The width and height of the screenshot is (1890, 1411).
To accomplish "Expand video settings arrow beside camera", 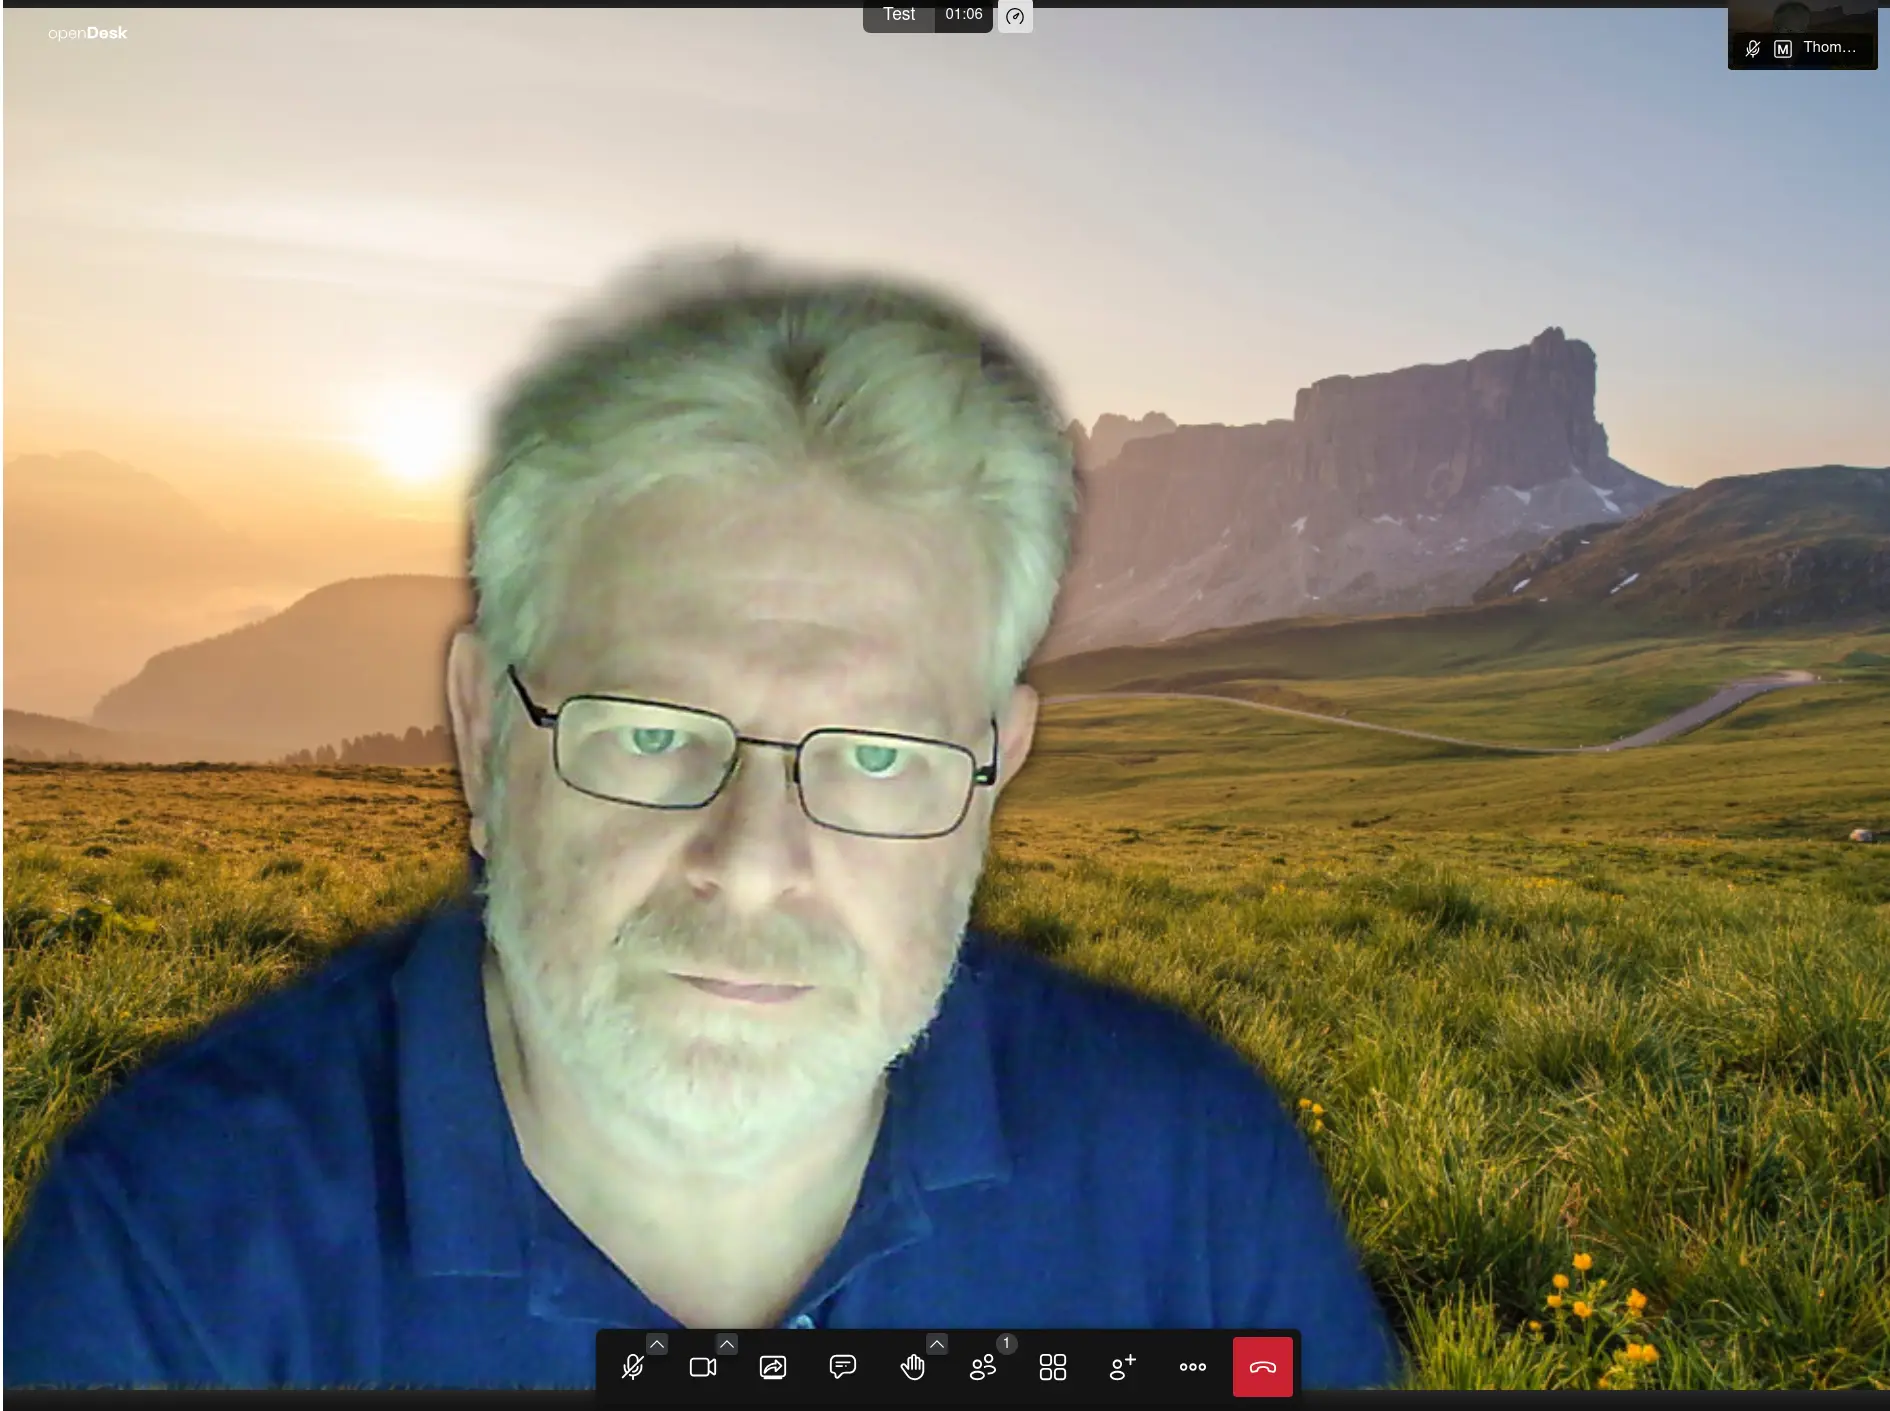I will pyautogui.click(x=727, y=1344).
